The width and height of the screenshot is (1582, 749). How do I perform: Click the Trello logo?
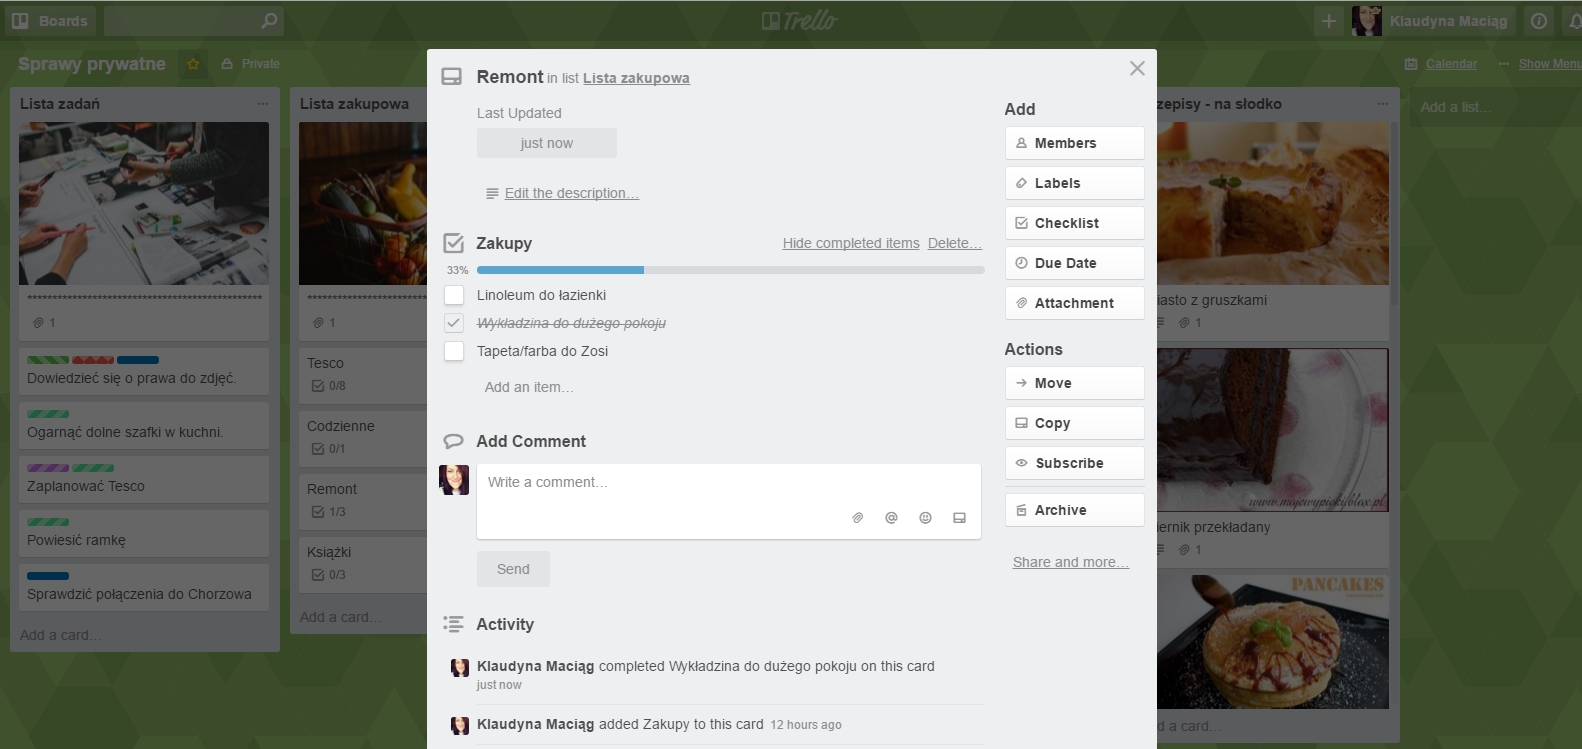coord(799,21)
